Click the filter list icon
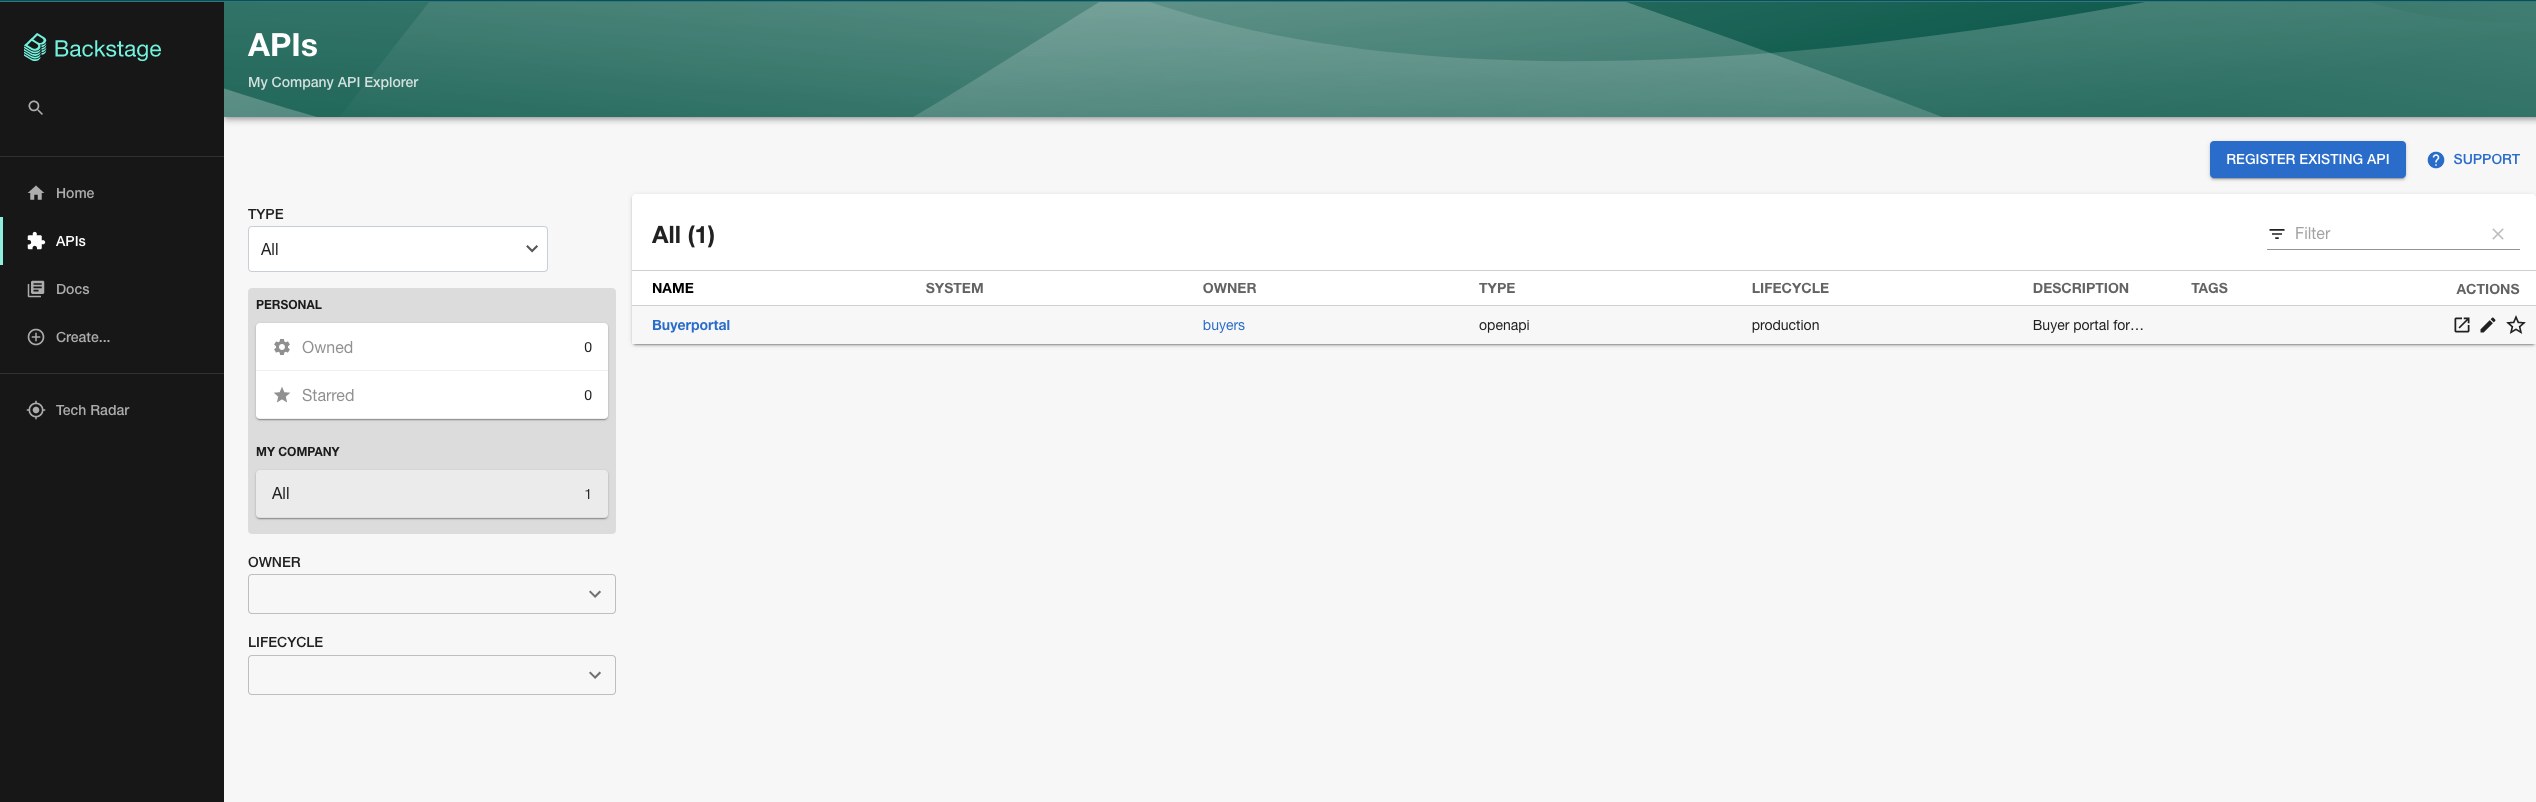This screenshot has width=2536, height=802. [2277, 234]
